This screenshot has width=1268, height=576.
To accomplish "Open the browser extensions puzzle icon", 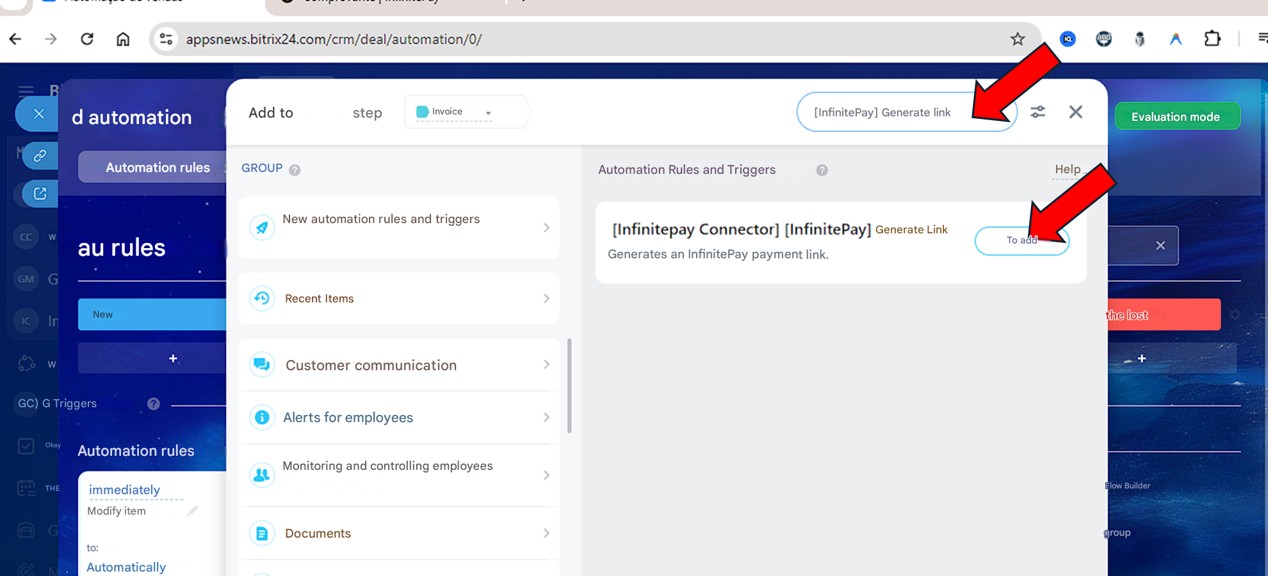I will click(x=1212, y=39).
